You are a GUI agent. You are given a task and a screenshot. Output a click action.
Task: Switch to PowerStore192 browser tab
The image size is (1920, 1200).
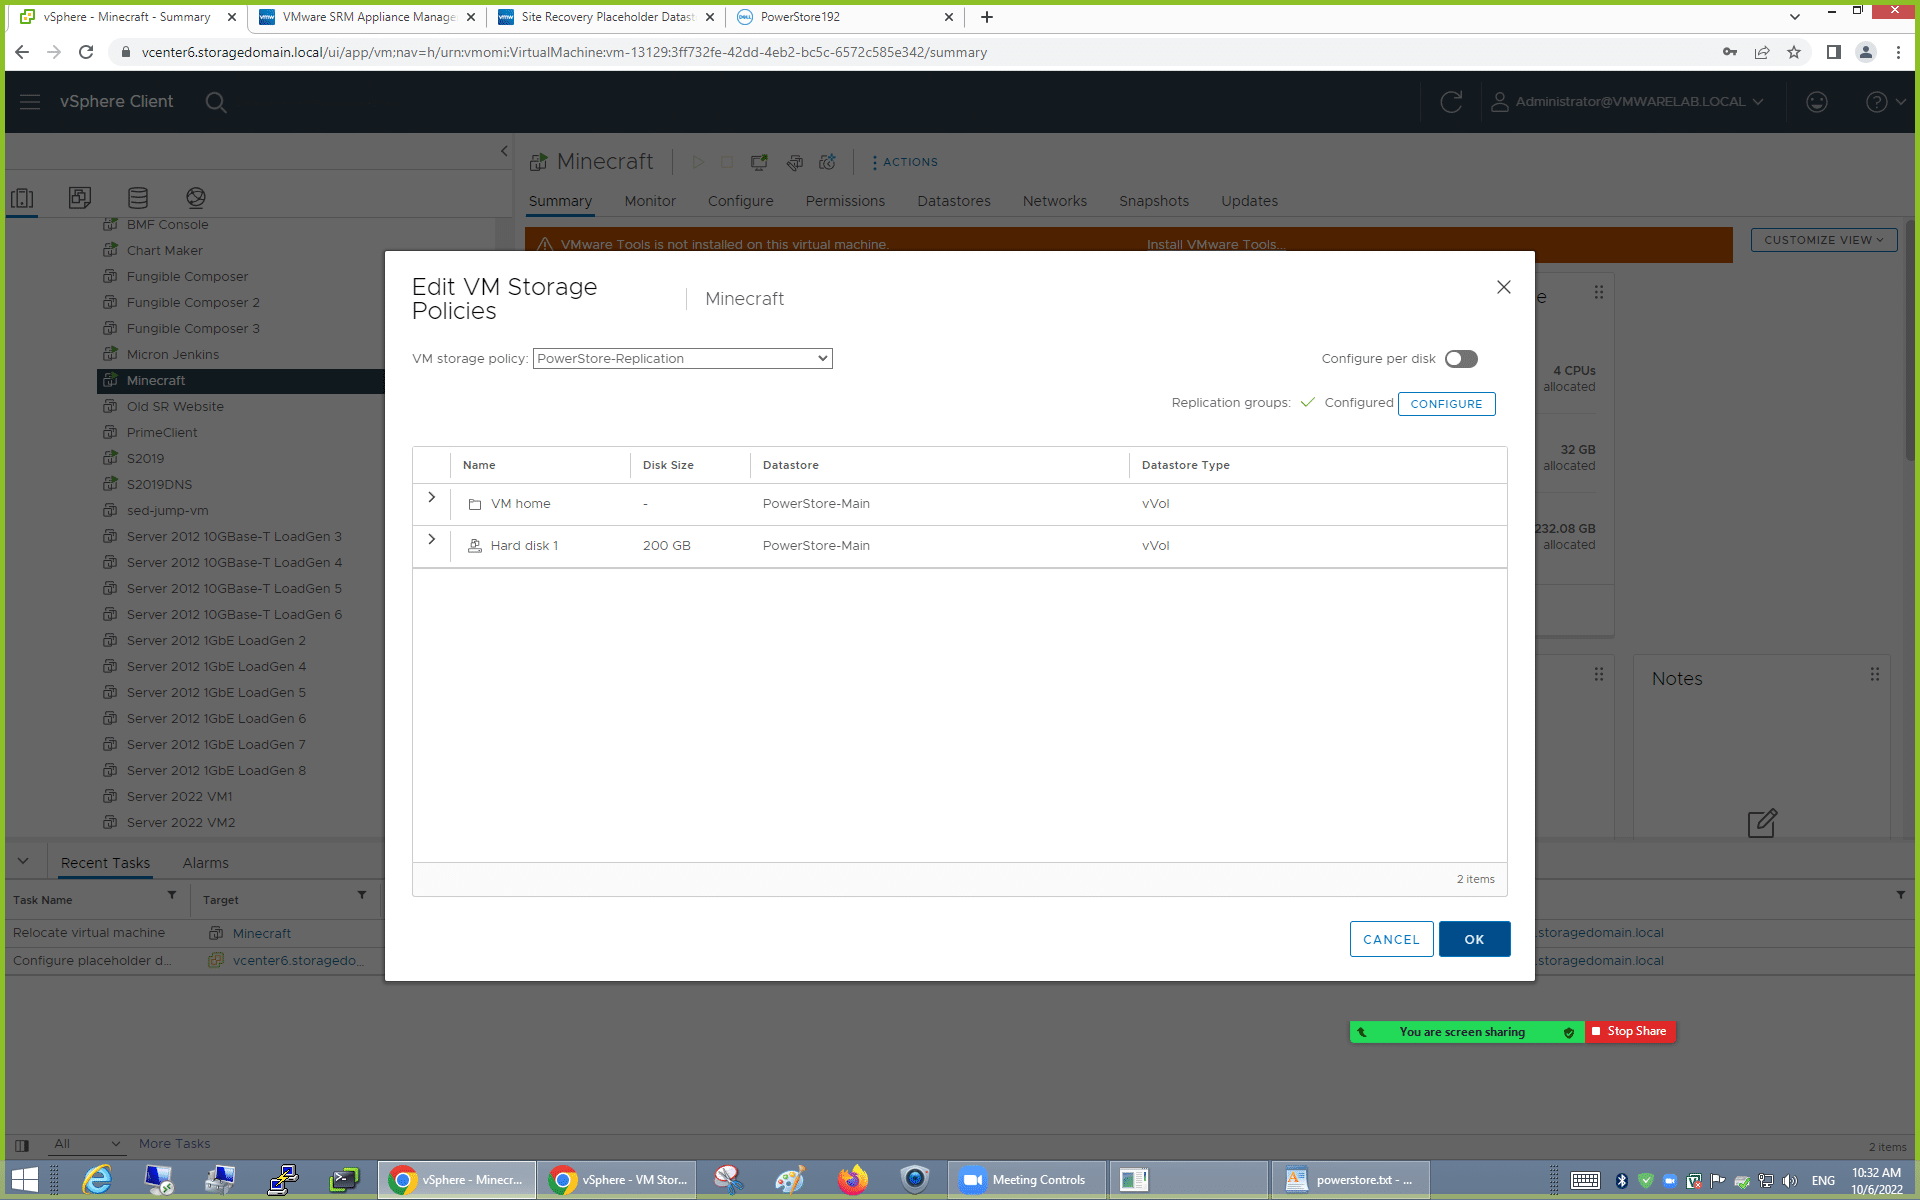[845, 17]
